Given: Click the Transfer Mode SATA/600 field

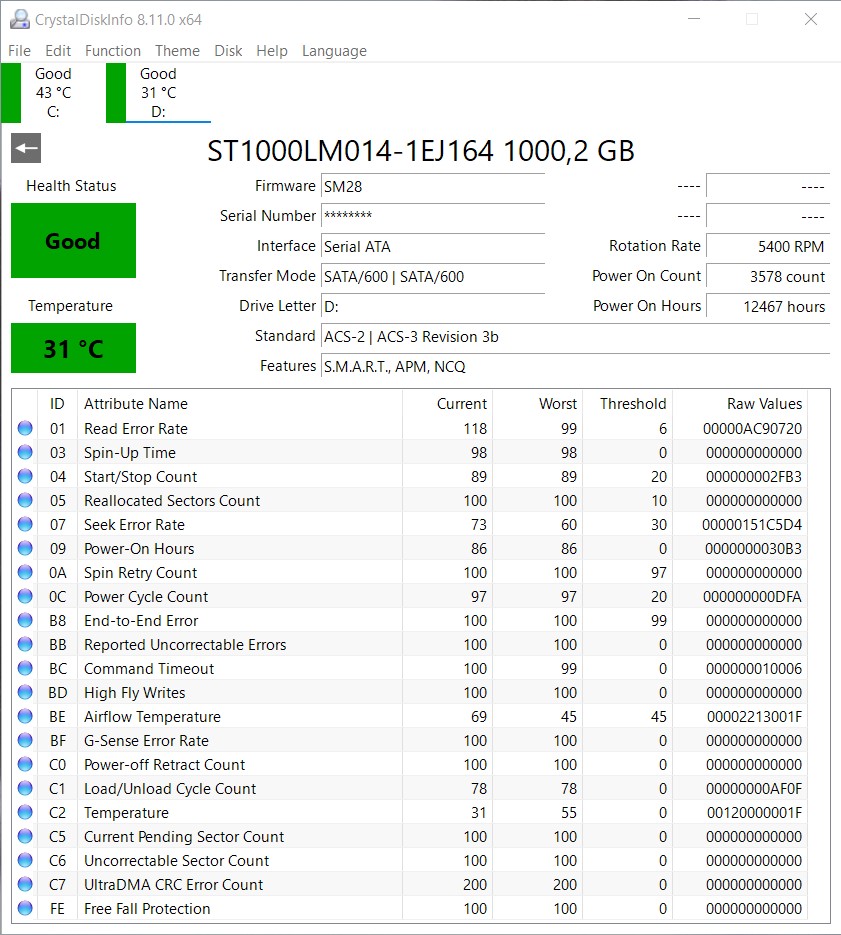Looking at the screenshot, I should coord(433,276).
